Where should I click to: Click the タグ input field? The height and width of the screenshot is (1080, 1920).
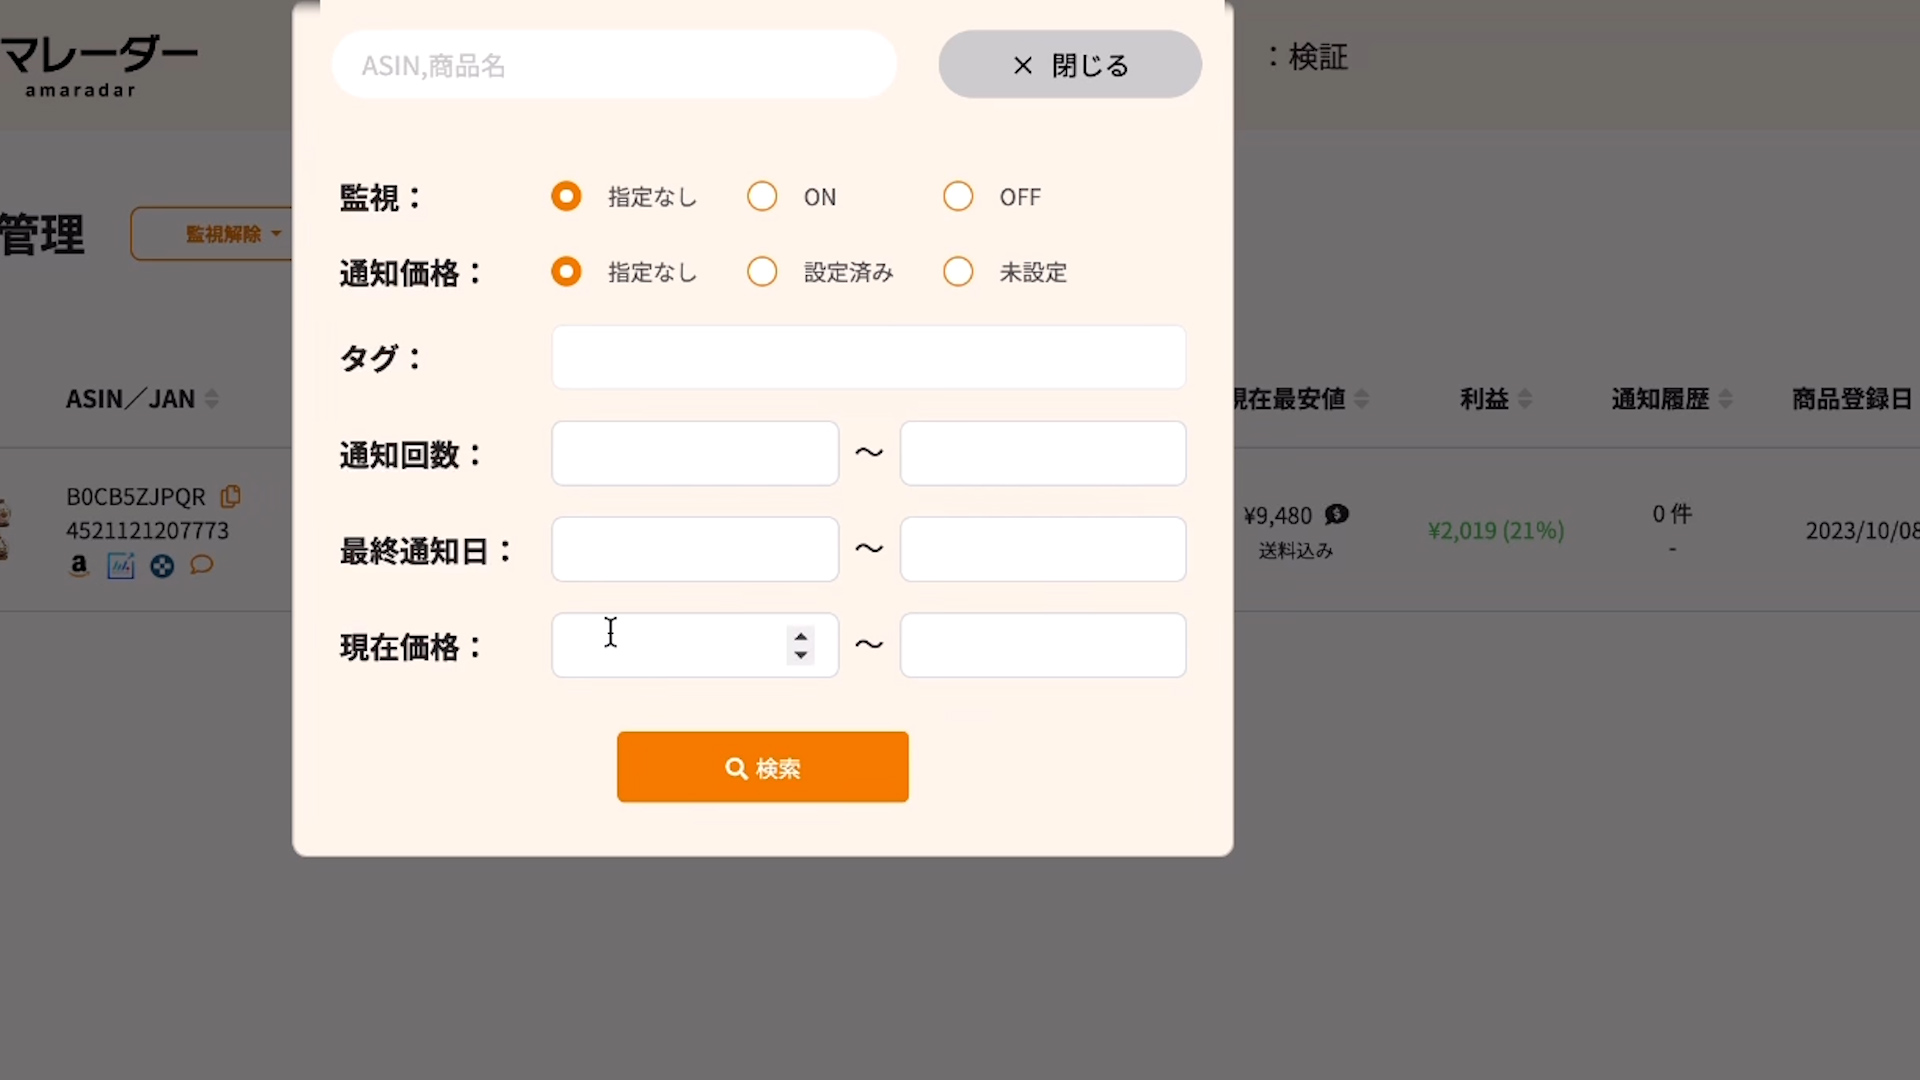[x=868, y=357]
